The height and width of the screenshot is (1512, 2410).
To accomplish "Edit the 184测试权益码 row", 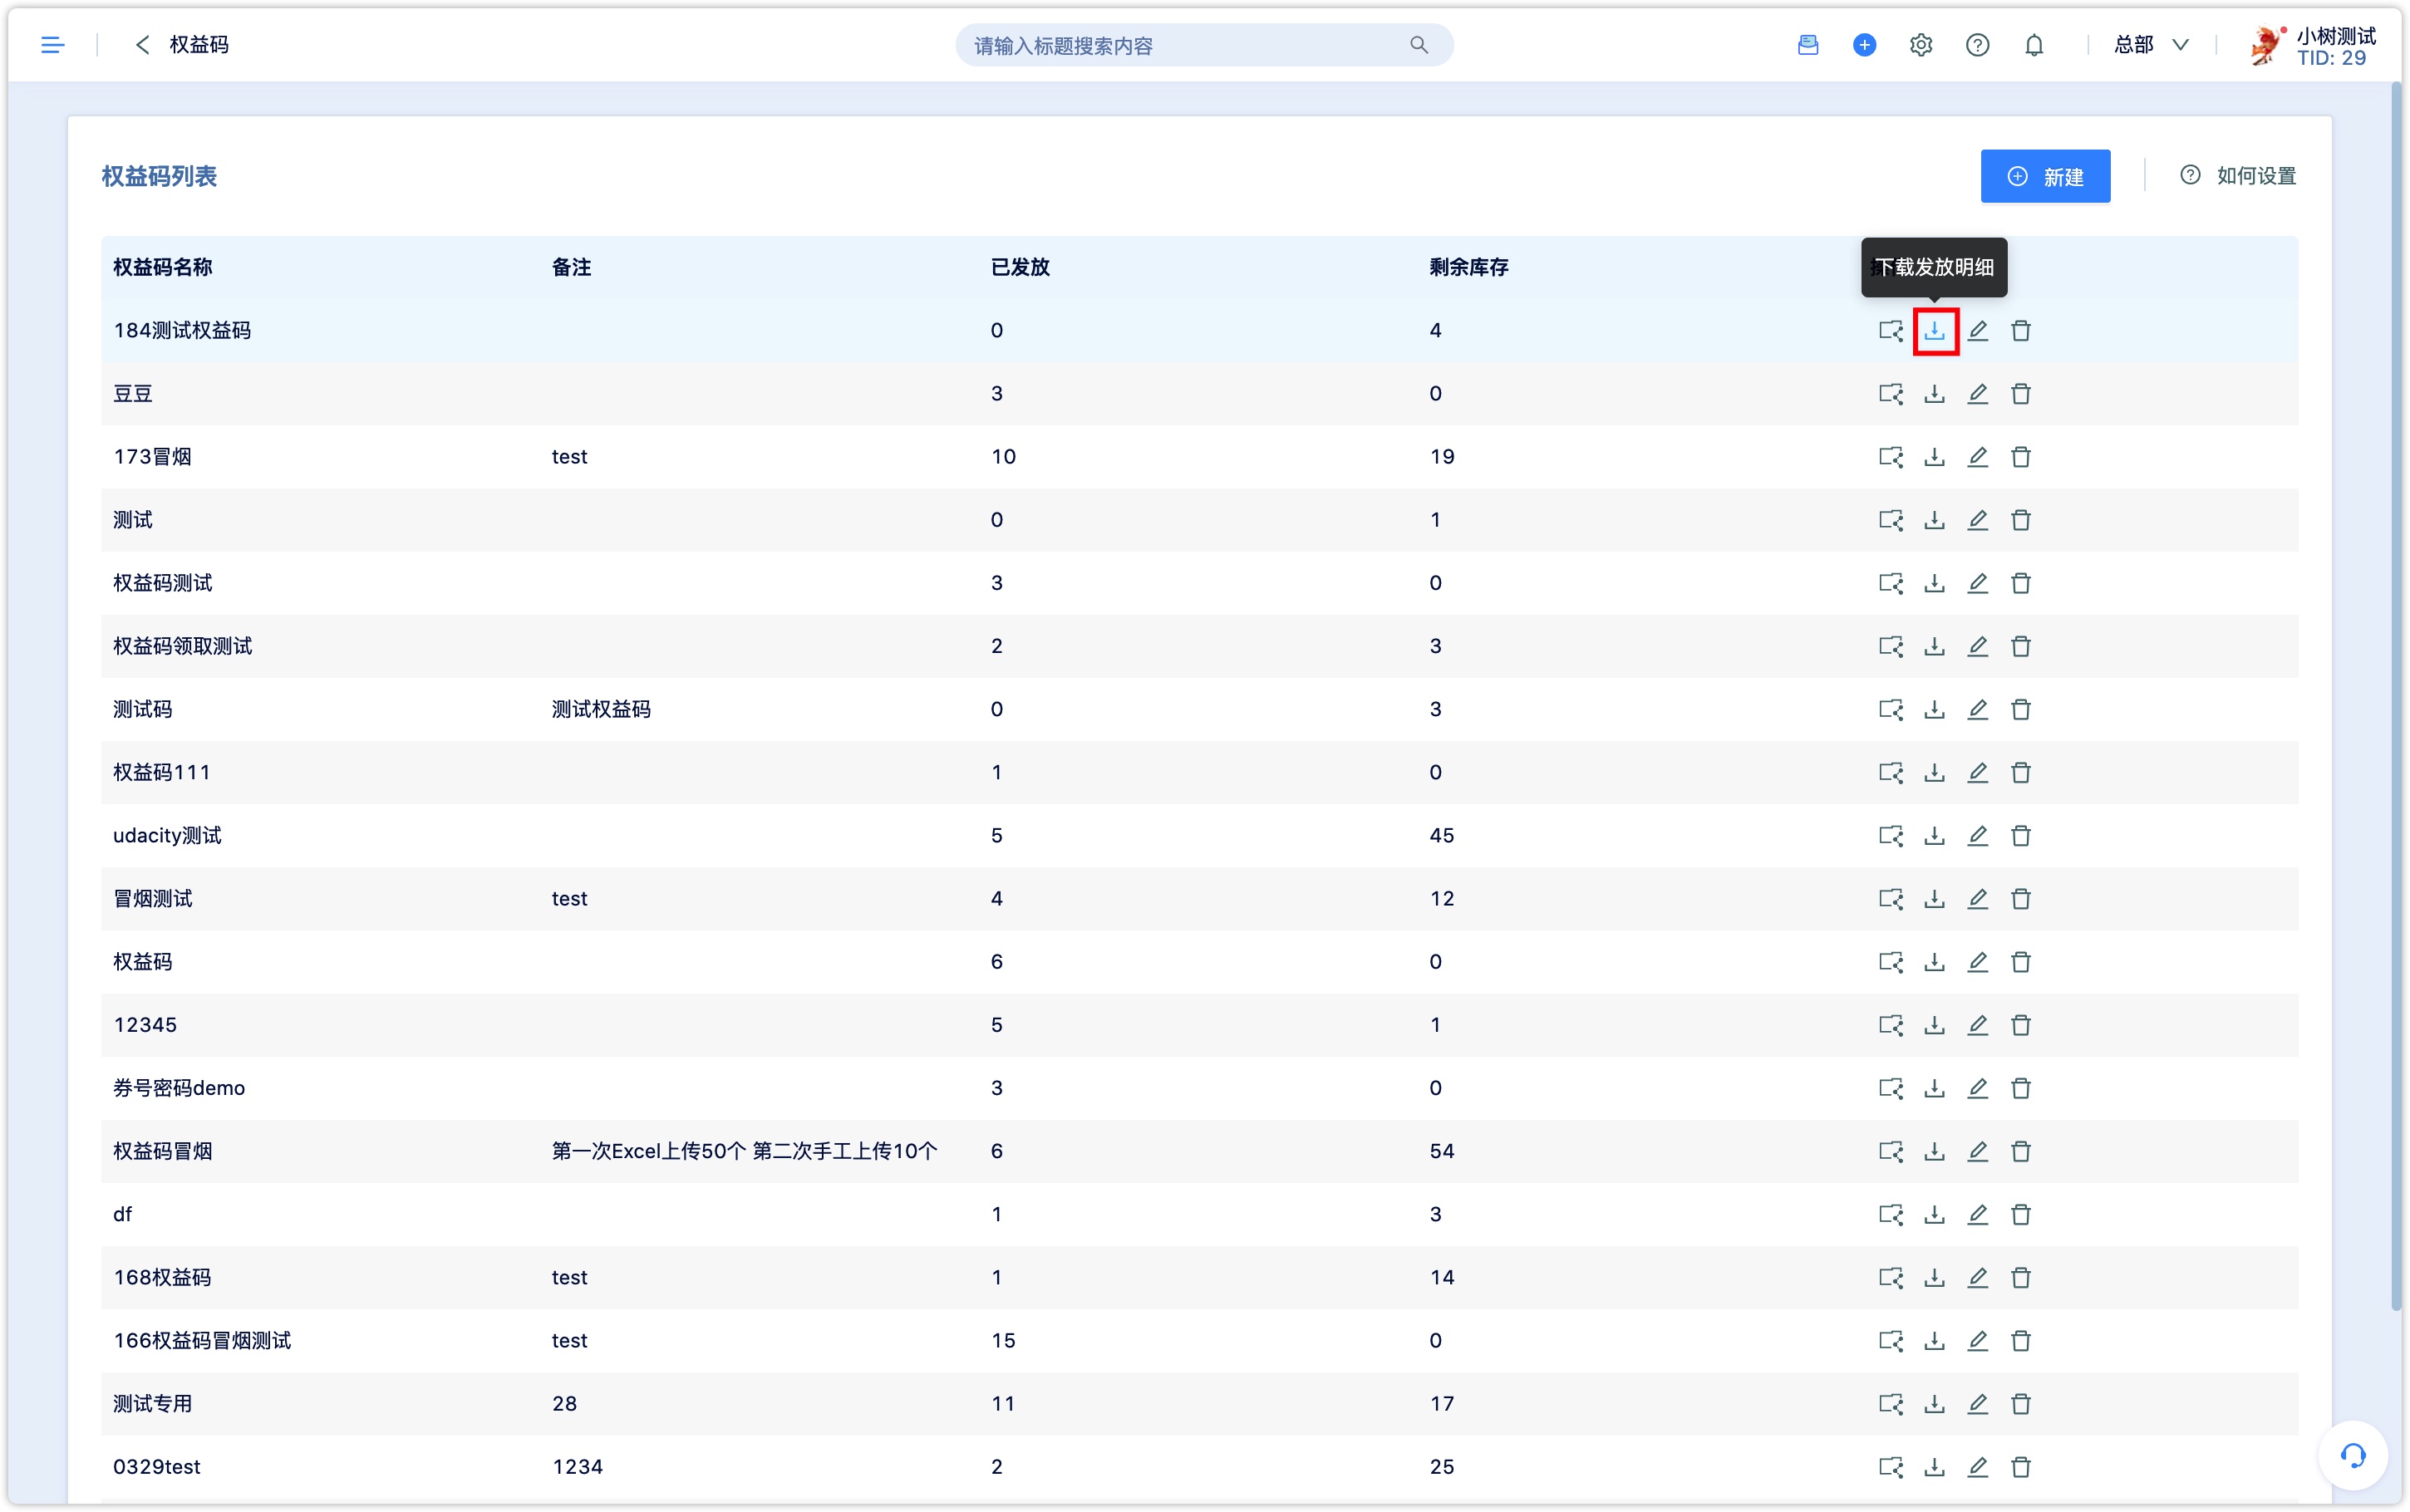I will click(x=1977, y=330).
